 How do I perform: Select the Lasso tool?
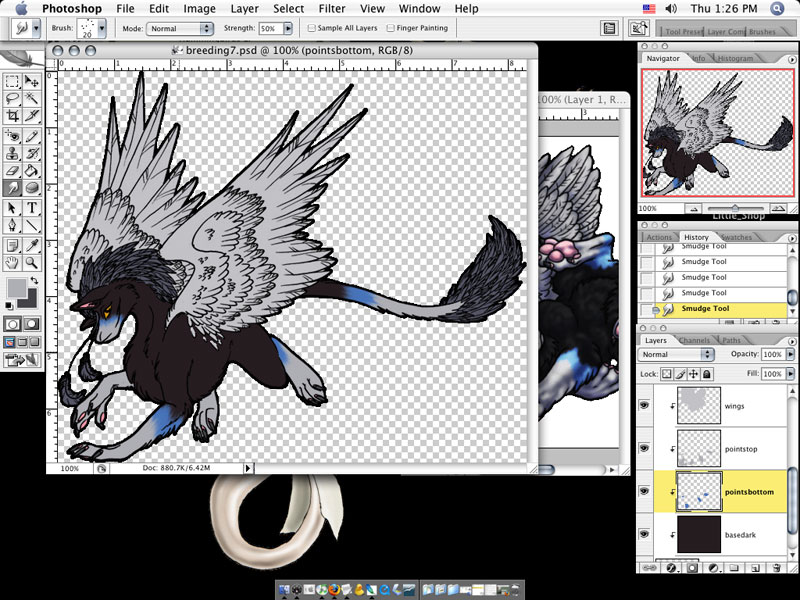(12, 98)
